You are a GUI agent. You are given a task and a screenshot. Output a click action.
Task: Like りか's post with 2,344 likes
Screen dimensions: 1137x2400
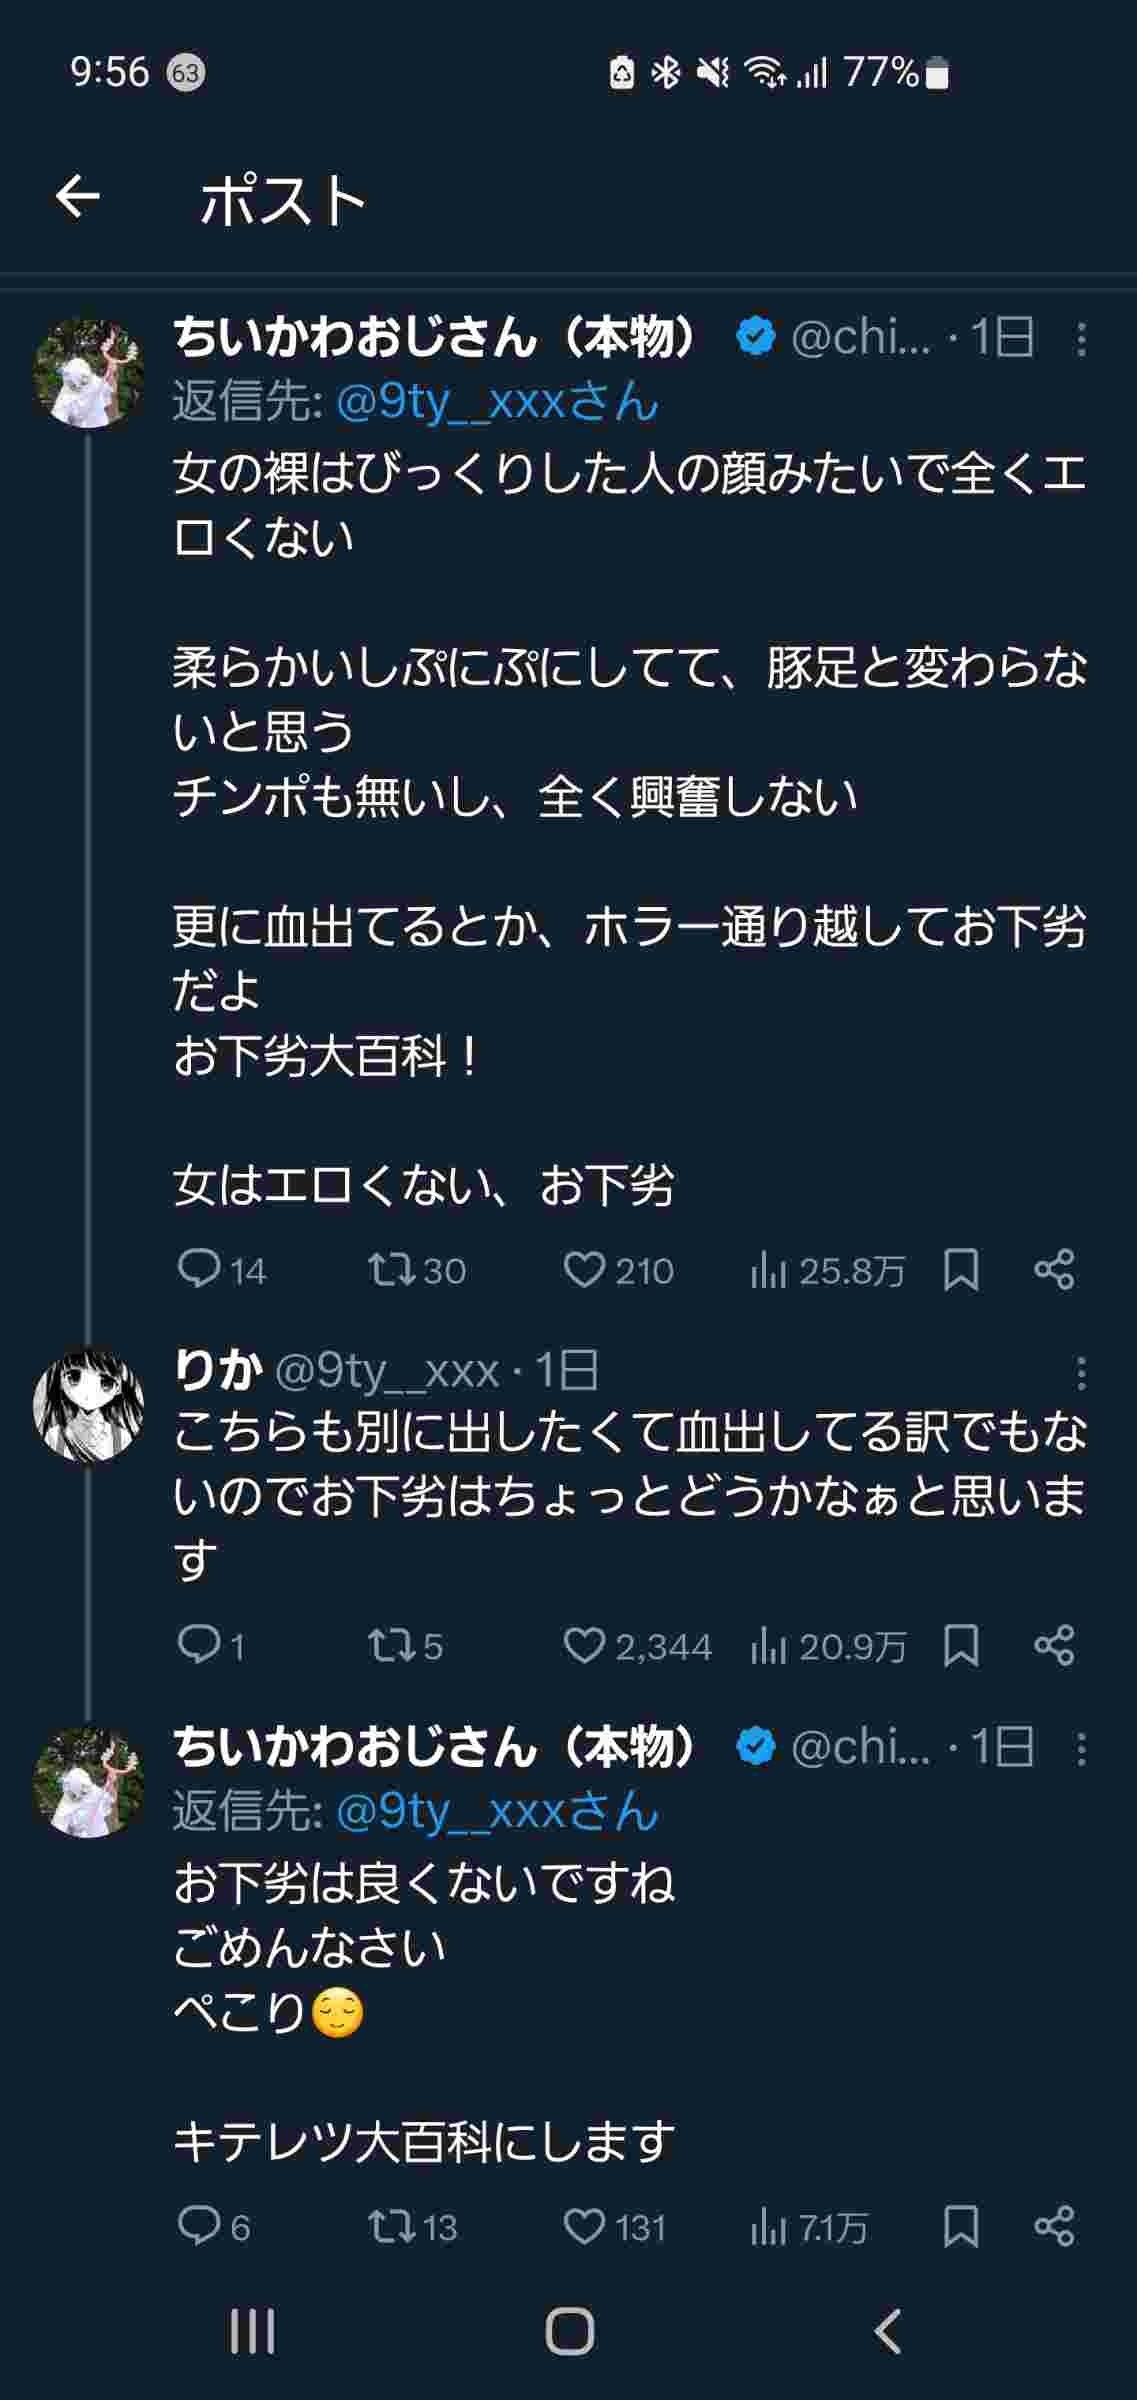click(584, 1645)
